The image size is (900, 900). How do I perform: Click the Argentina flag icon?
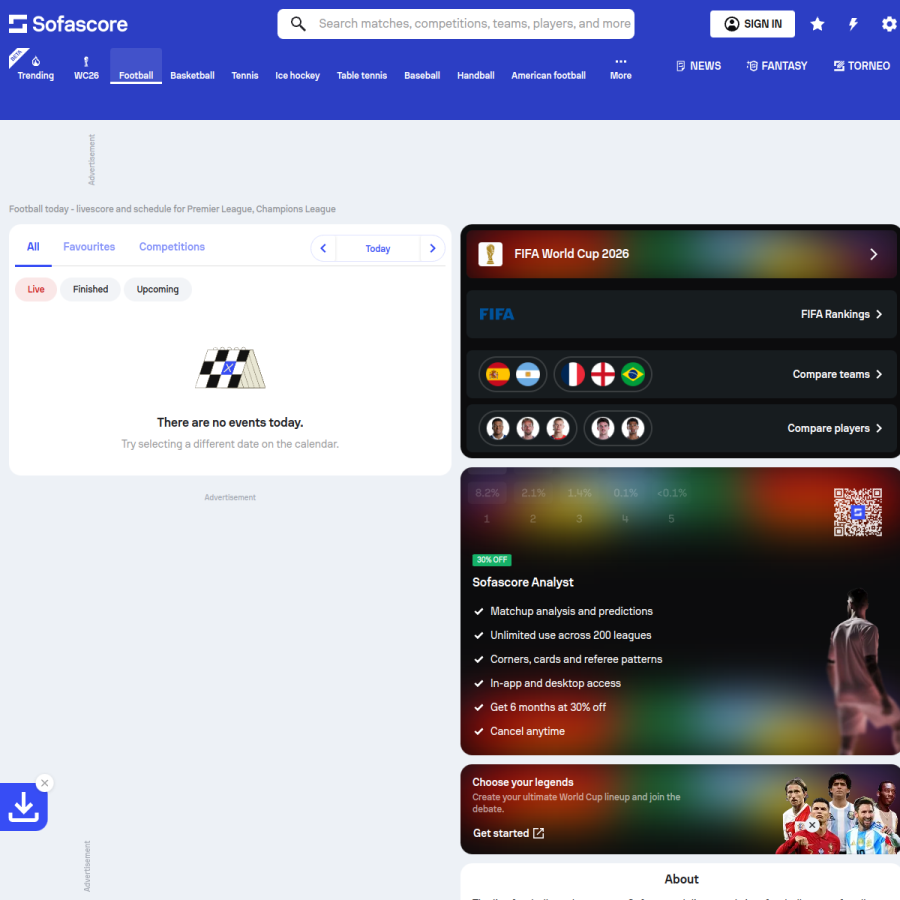[527, 374]
